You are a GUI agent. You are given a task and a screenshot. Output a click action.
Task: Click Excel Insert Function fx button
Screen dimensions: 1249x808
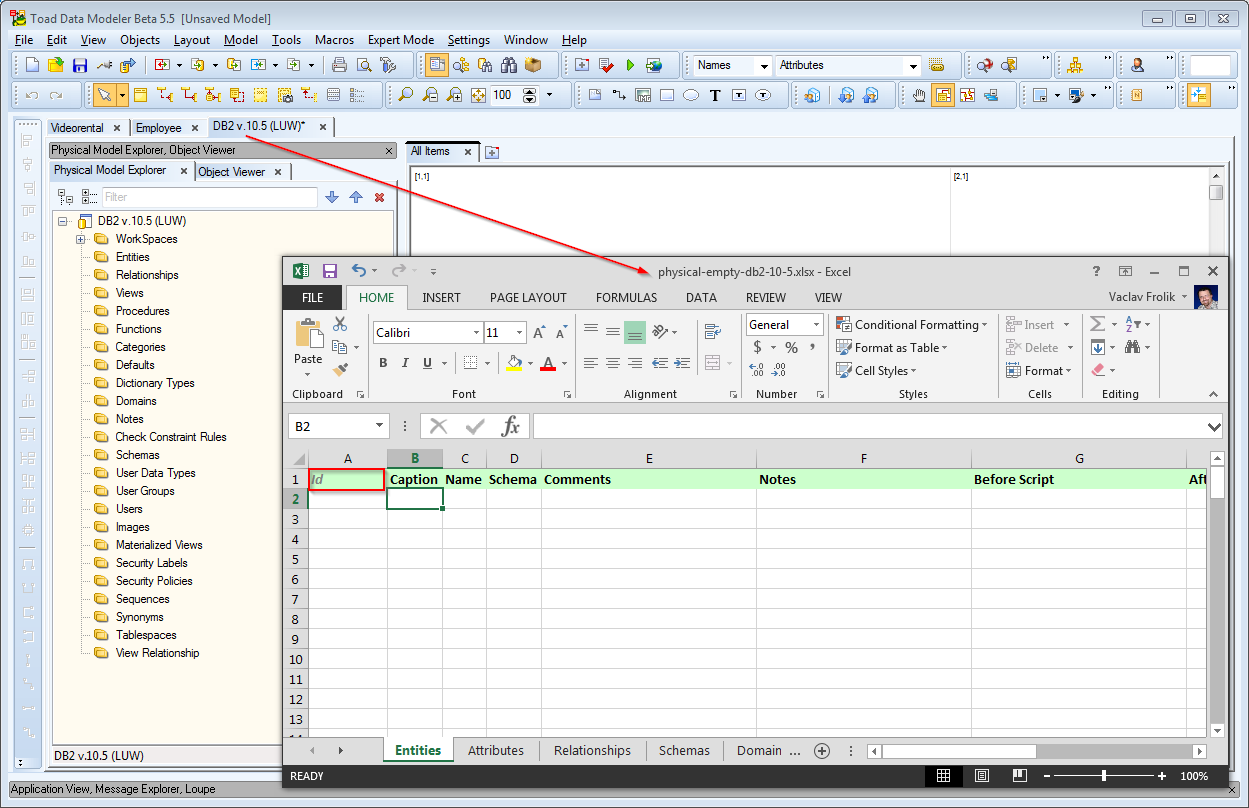tap(511, 427)
